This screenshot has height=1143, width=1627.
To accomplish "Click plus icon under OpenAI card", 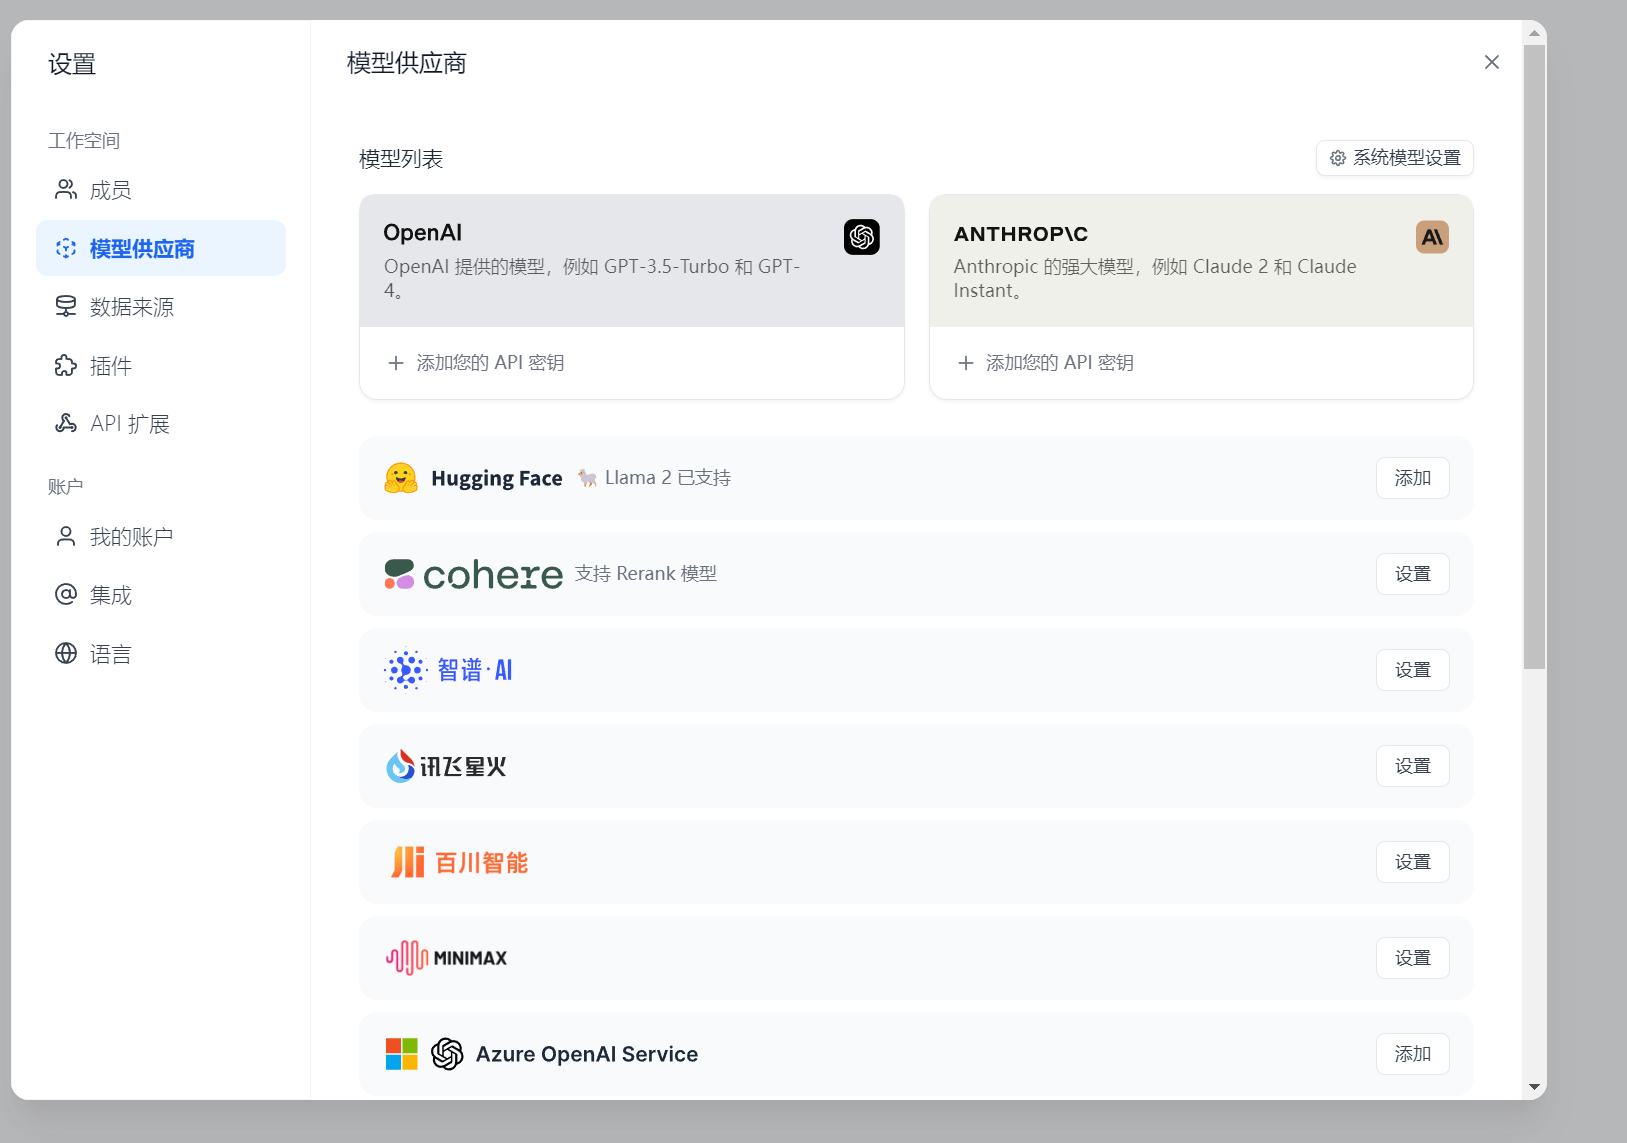I will point(396,363).
